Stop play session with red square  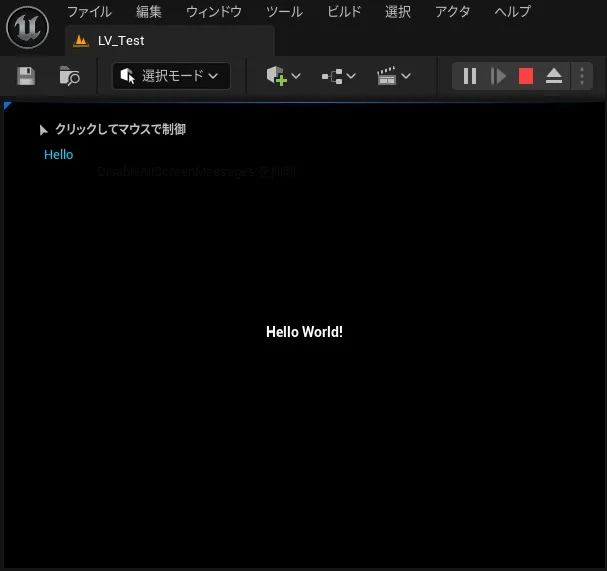[526, 76]
